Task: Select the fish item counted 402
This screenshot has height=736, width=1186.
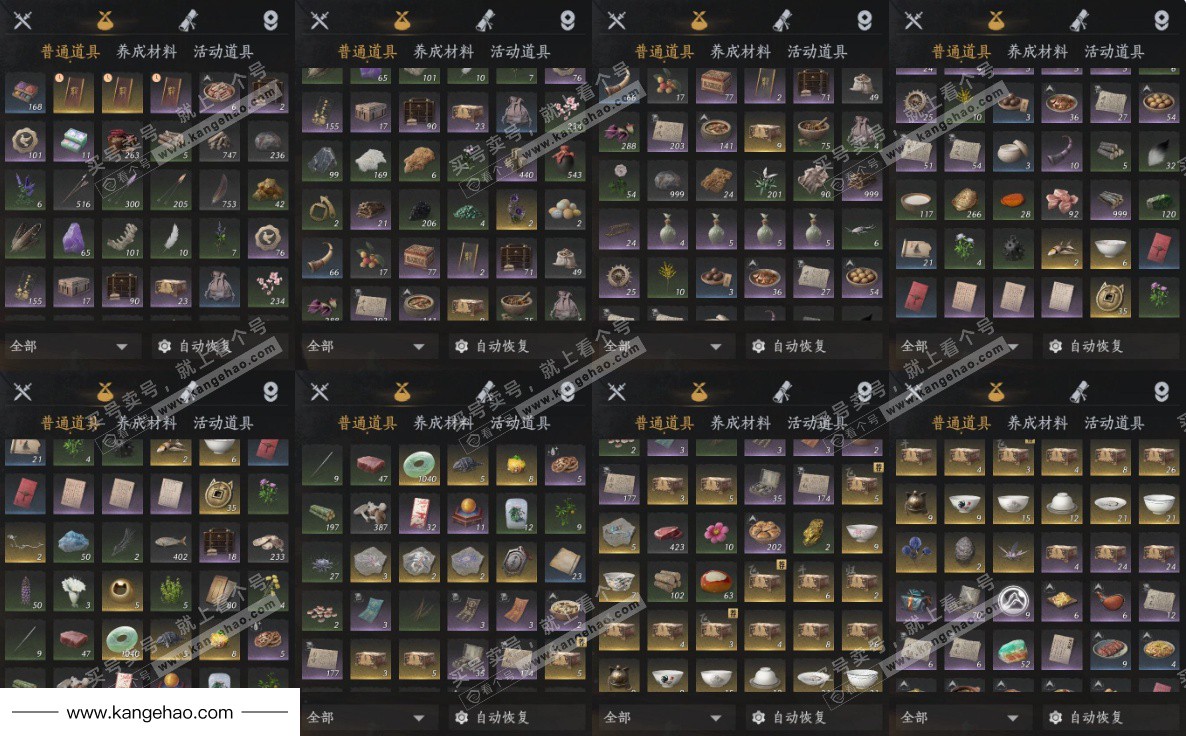Action: click(x=170, y=543)
